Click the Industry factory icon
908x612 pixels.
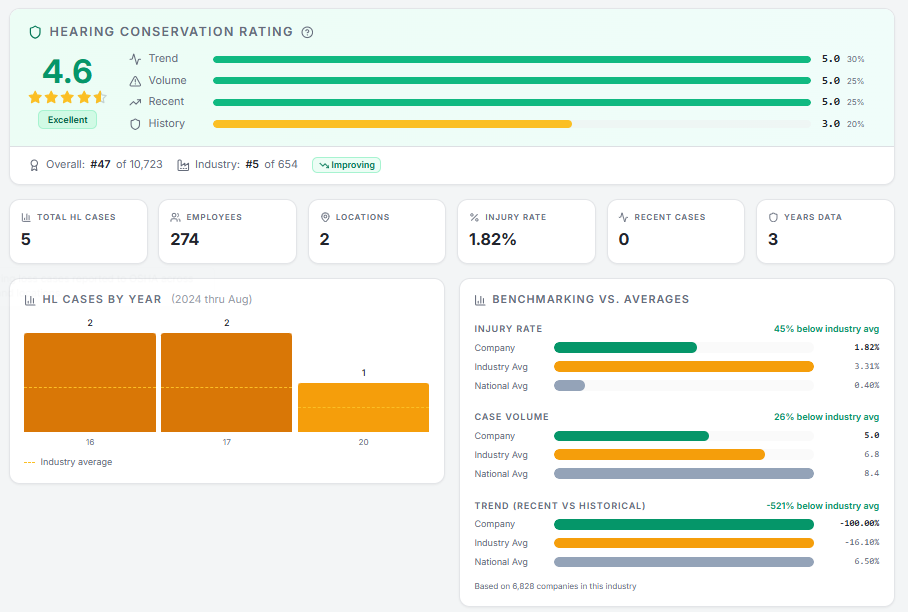(183, 165)
